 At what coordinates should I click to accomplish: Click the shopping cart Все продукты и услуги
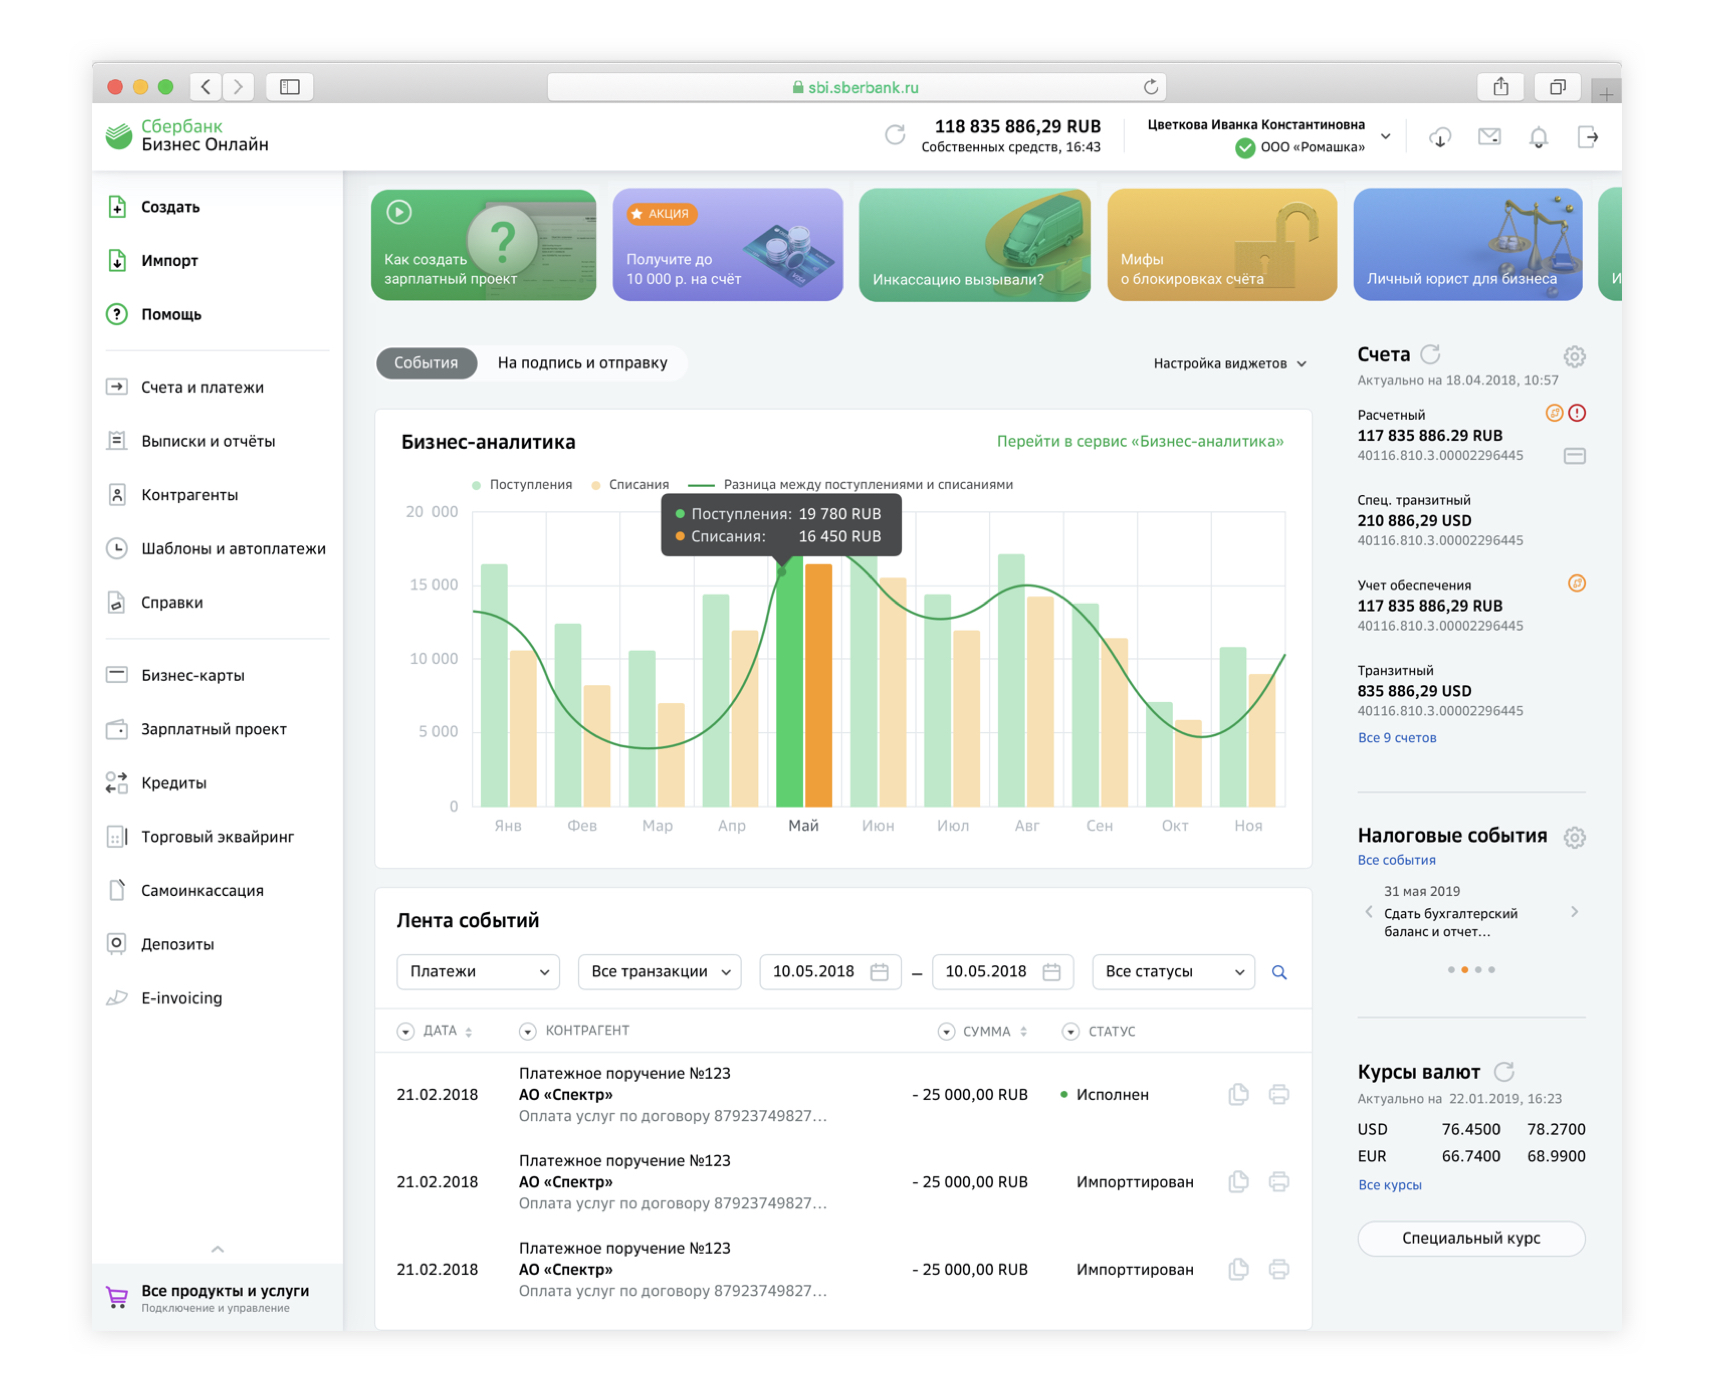[117, 1298]
